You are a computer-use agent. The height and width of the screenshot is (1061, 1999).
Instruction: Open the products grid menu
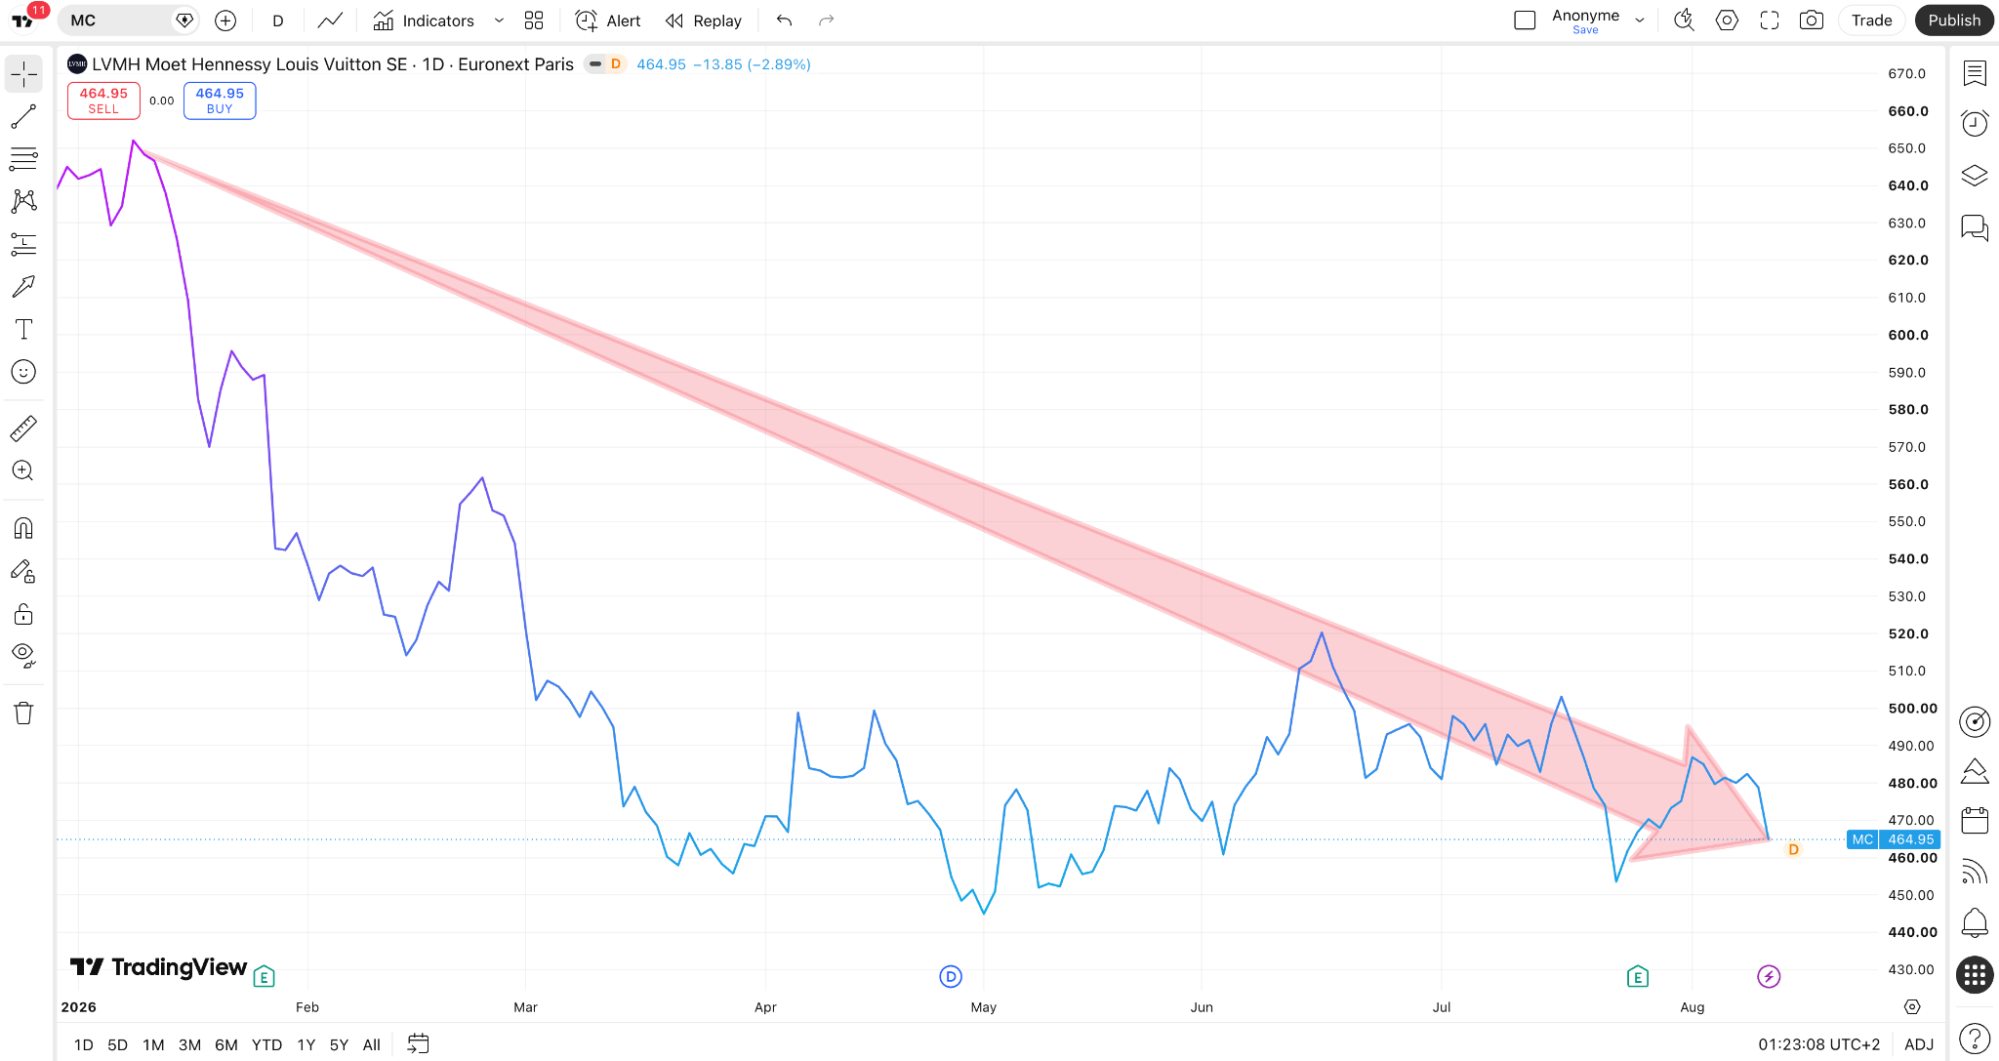click(1975, 975)
